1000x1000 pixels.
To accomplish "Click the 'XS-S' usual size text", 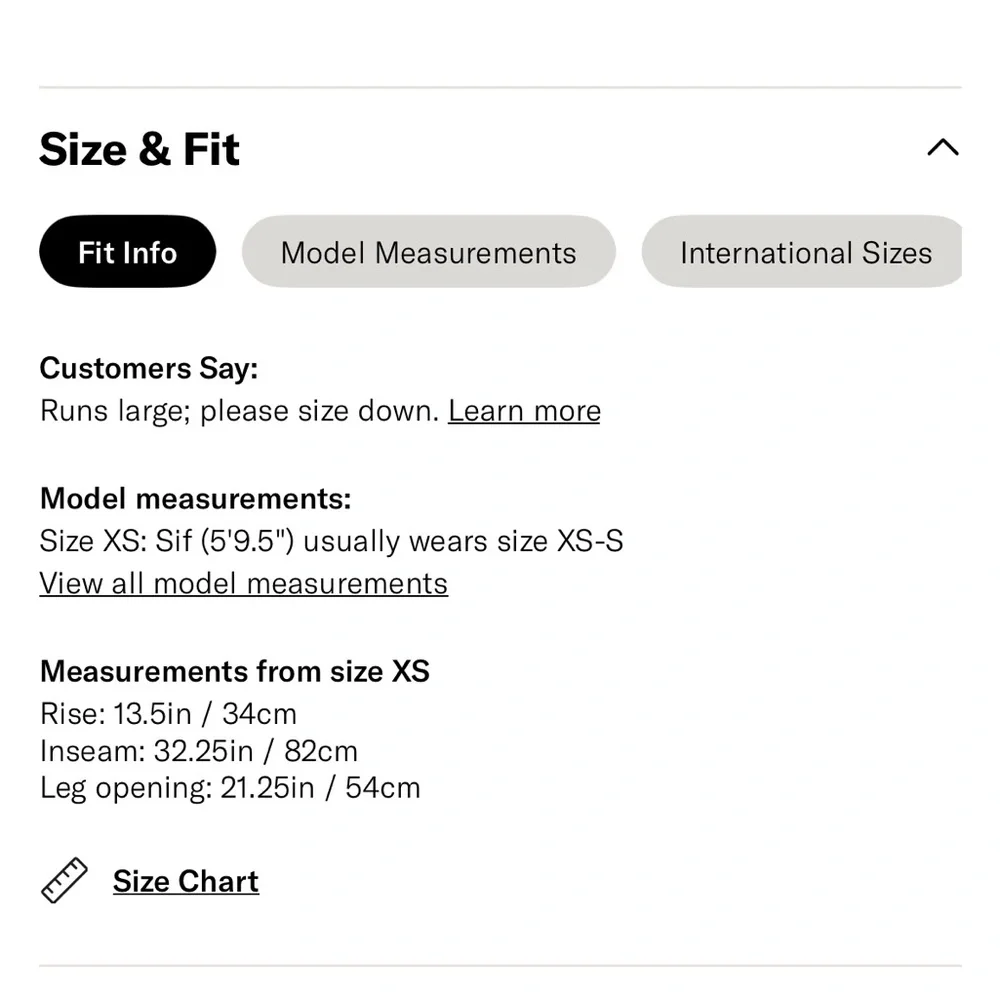I will (x=590, y=541).
